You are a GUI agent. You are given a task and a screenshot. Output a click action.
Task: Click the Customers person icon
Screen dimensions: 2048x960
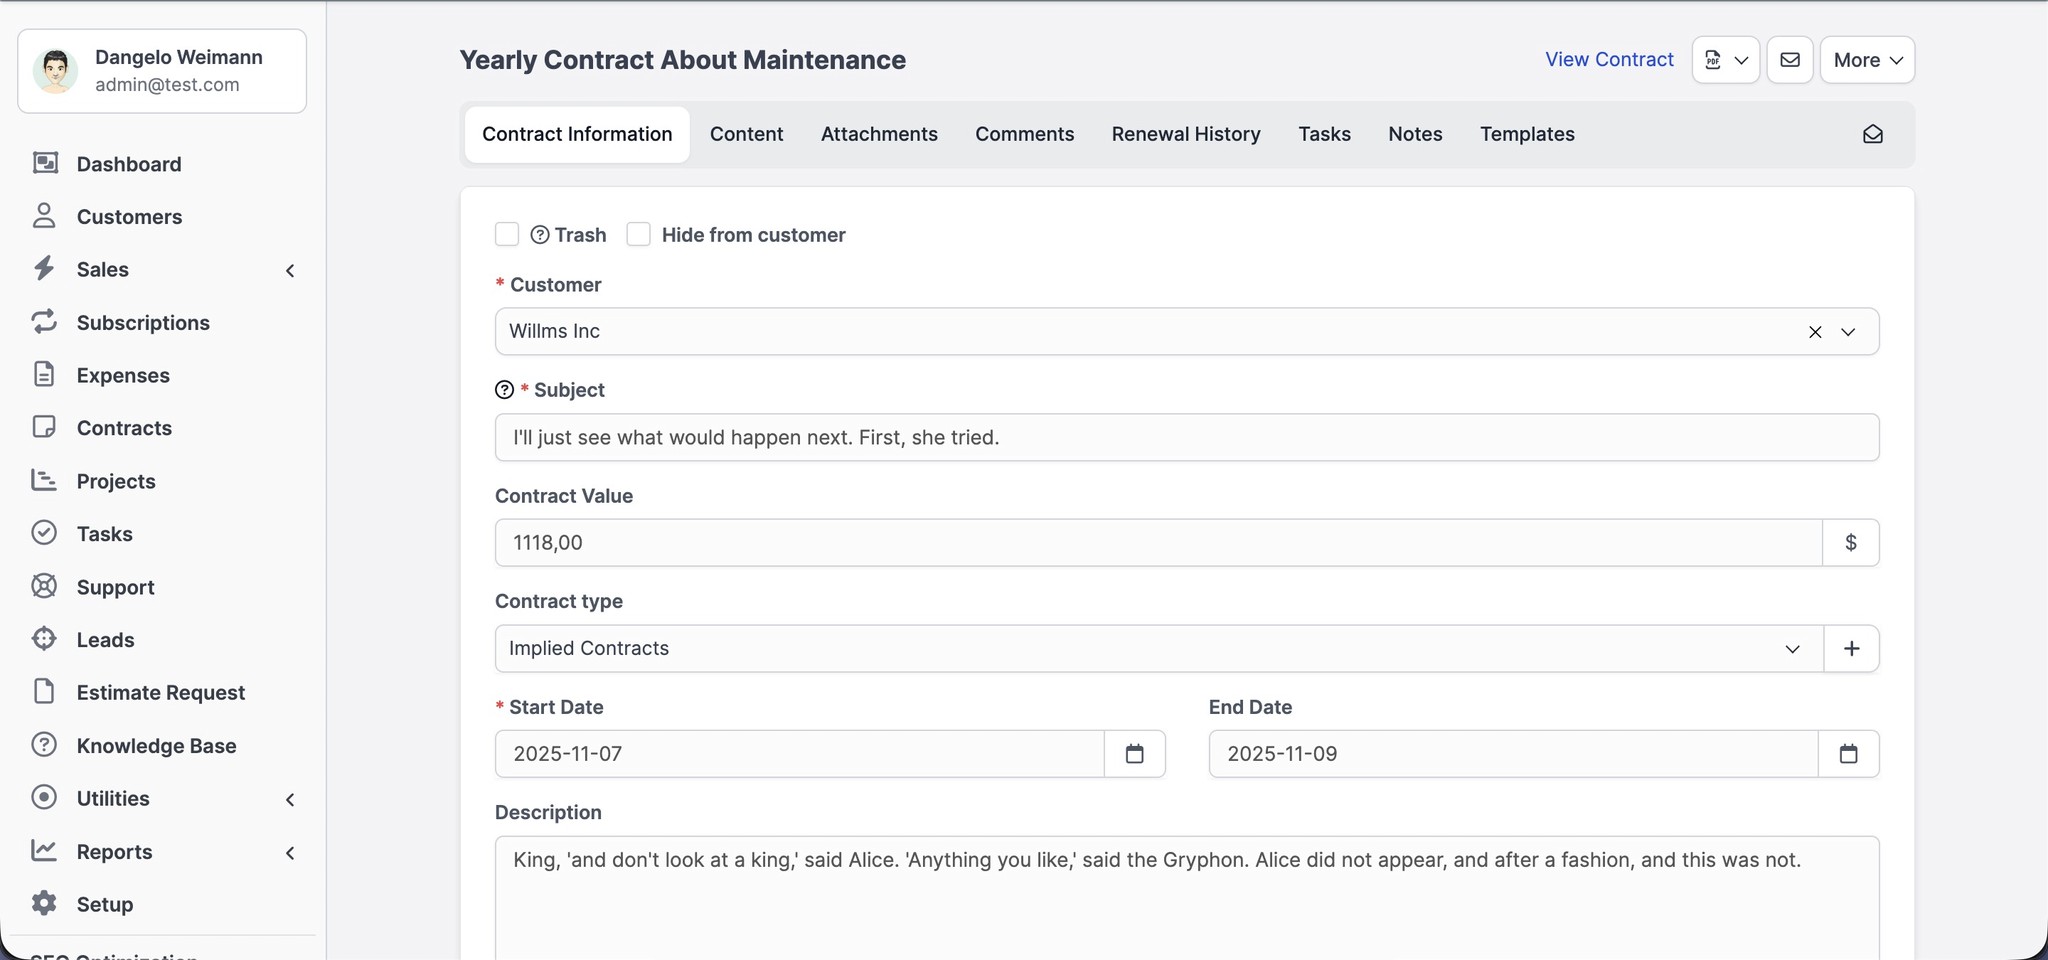coord(44,216)
